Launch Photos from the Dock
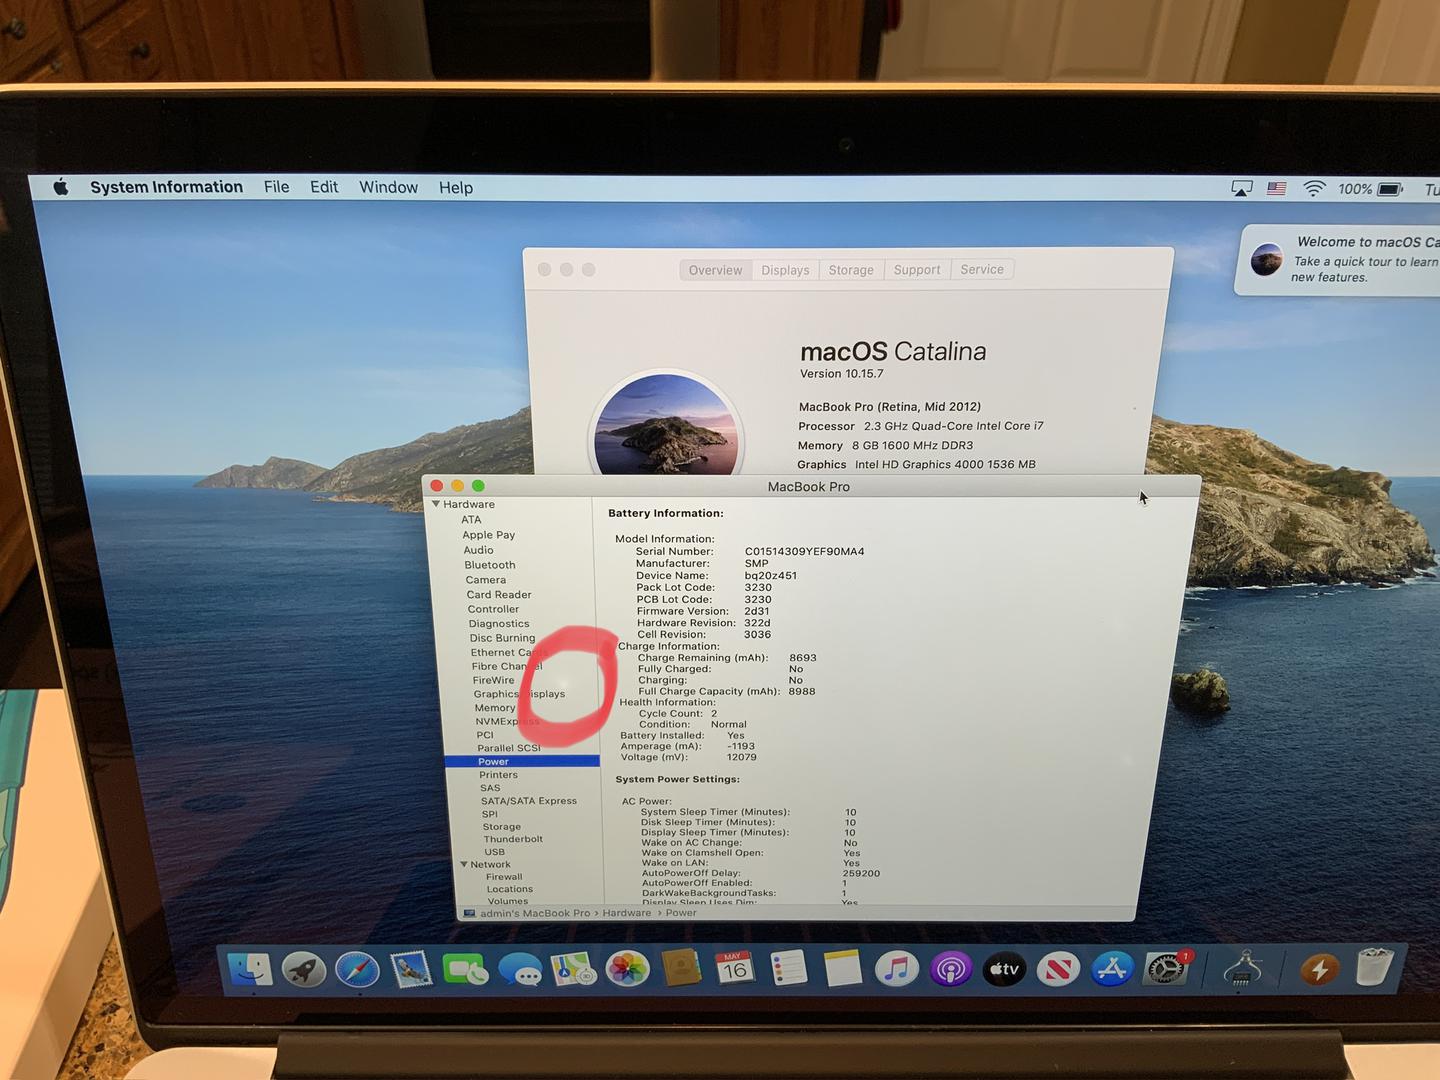 pos(628,969)
